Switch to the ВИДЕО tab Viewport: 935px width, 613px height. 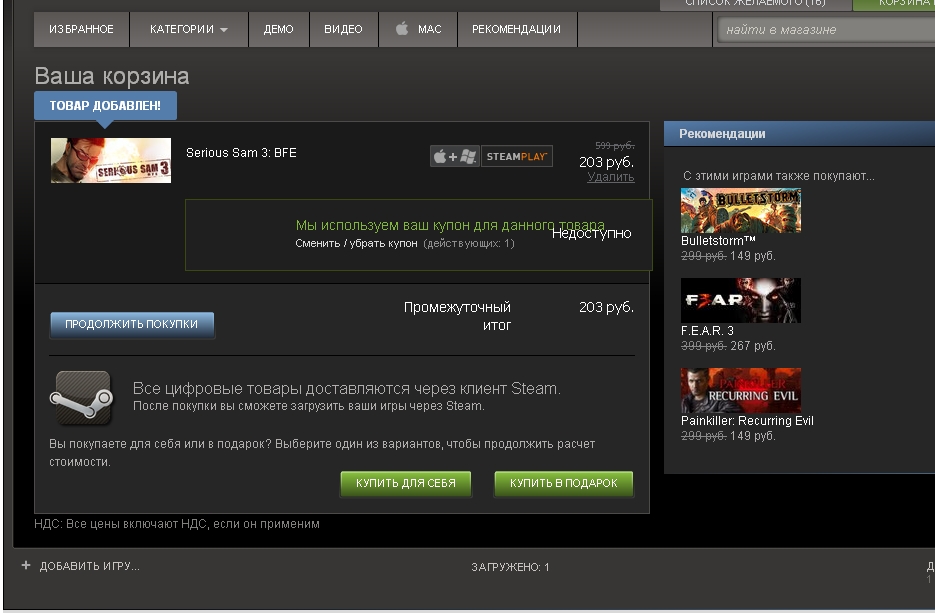pos(343,29)
